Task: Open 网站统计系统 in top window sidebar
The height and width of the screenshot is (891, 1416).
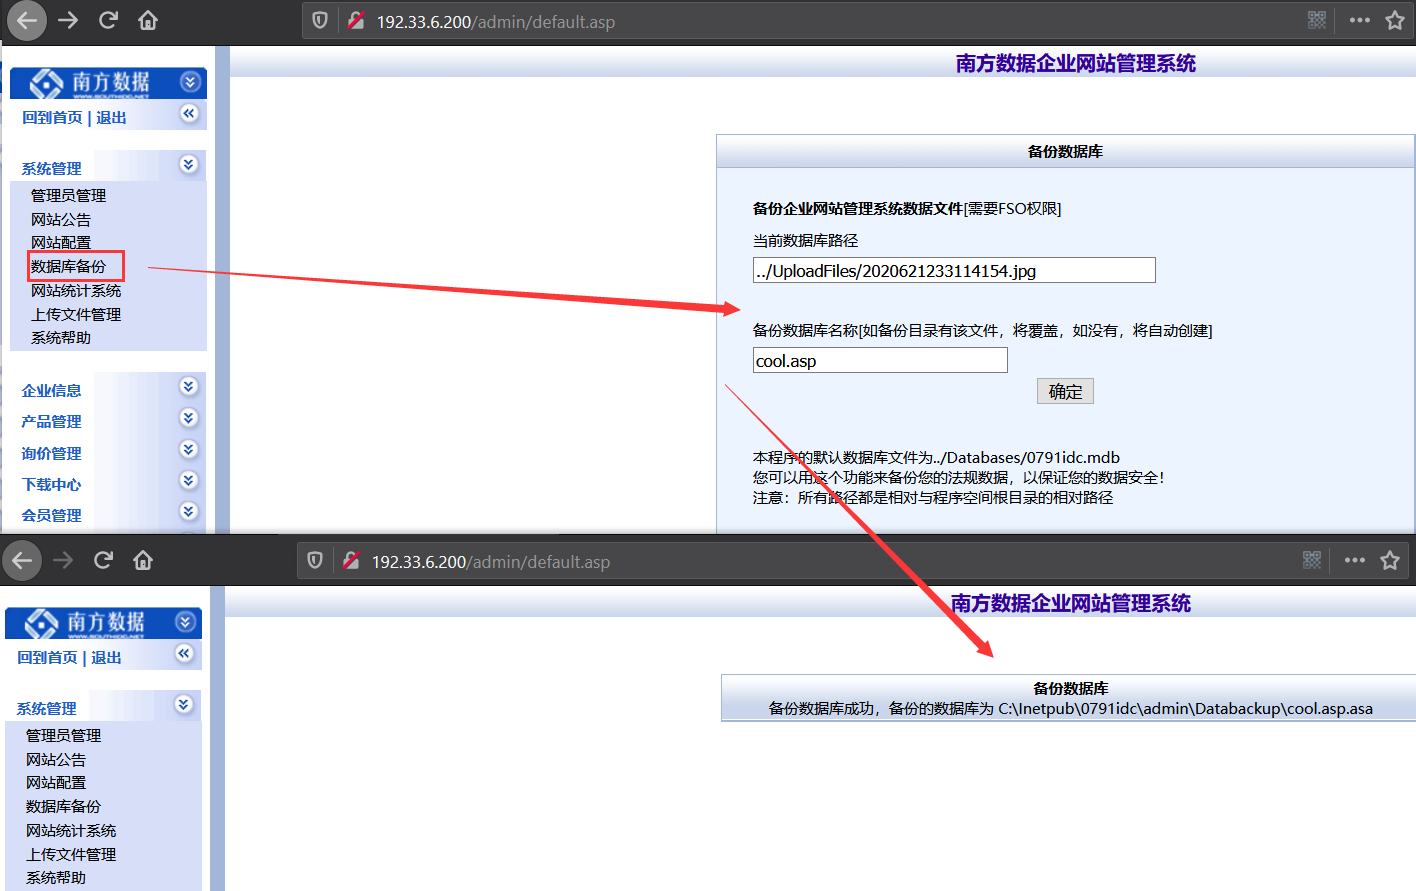Action: pyautogui.click(x=76, y=291)
